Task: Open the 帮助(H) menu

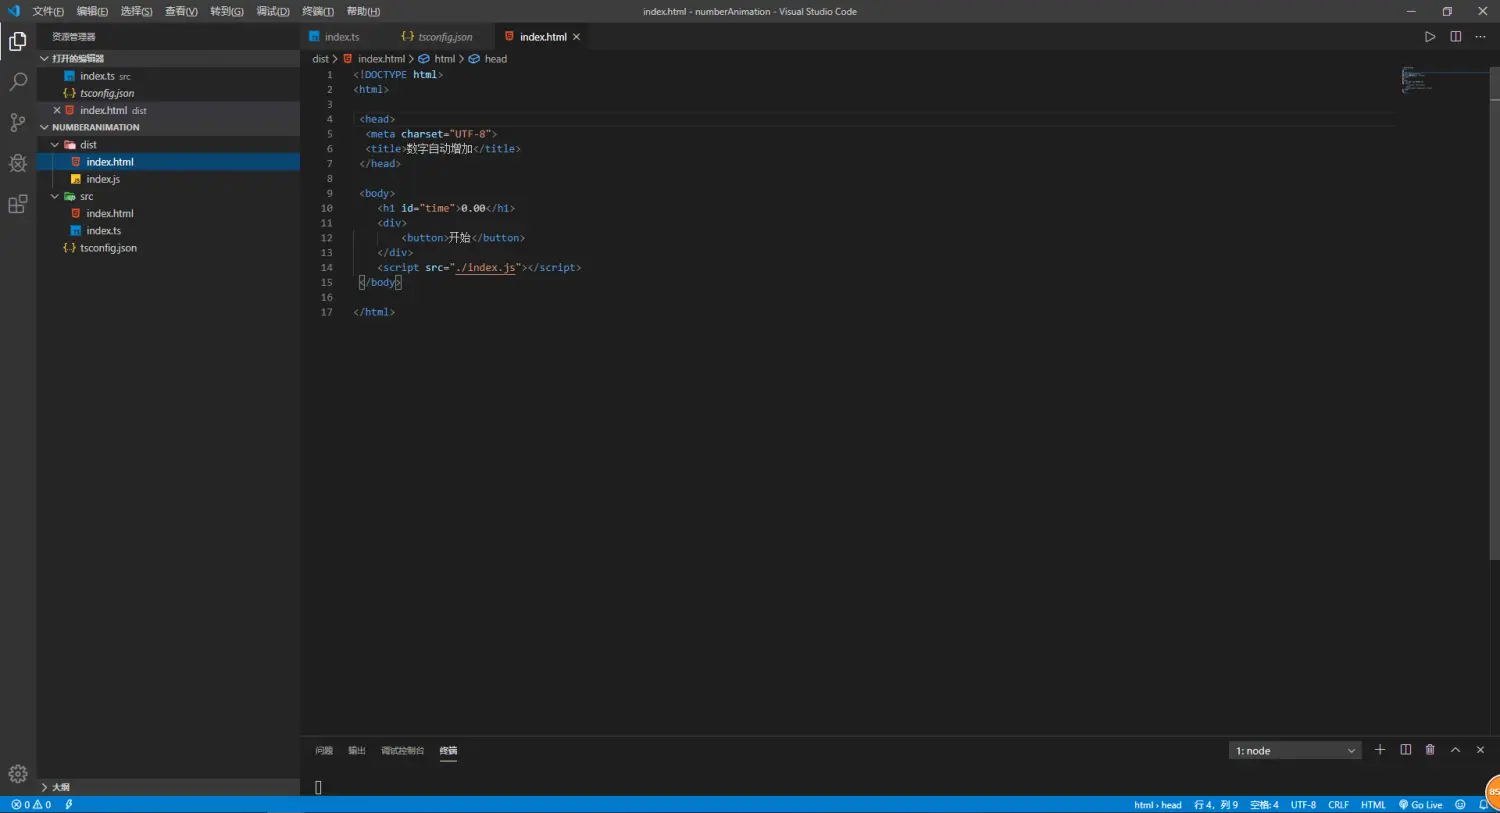Action: point(363,11)
